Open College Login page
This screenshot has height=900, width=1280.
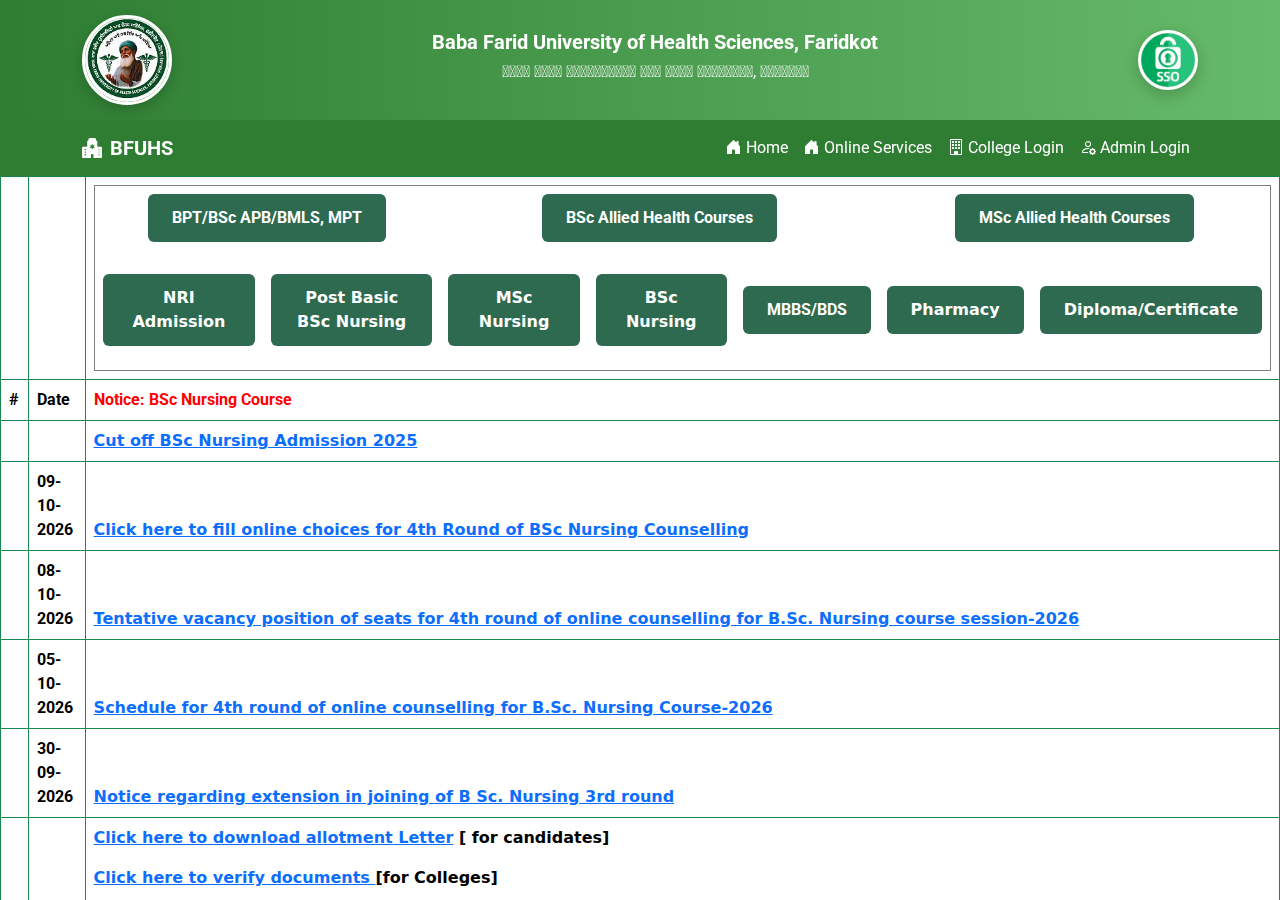(1007, 148)
